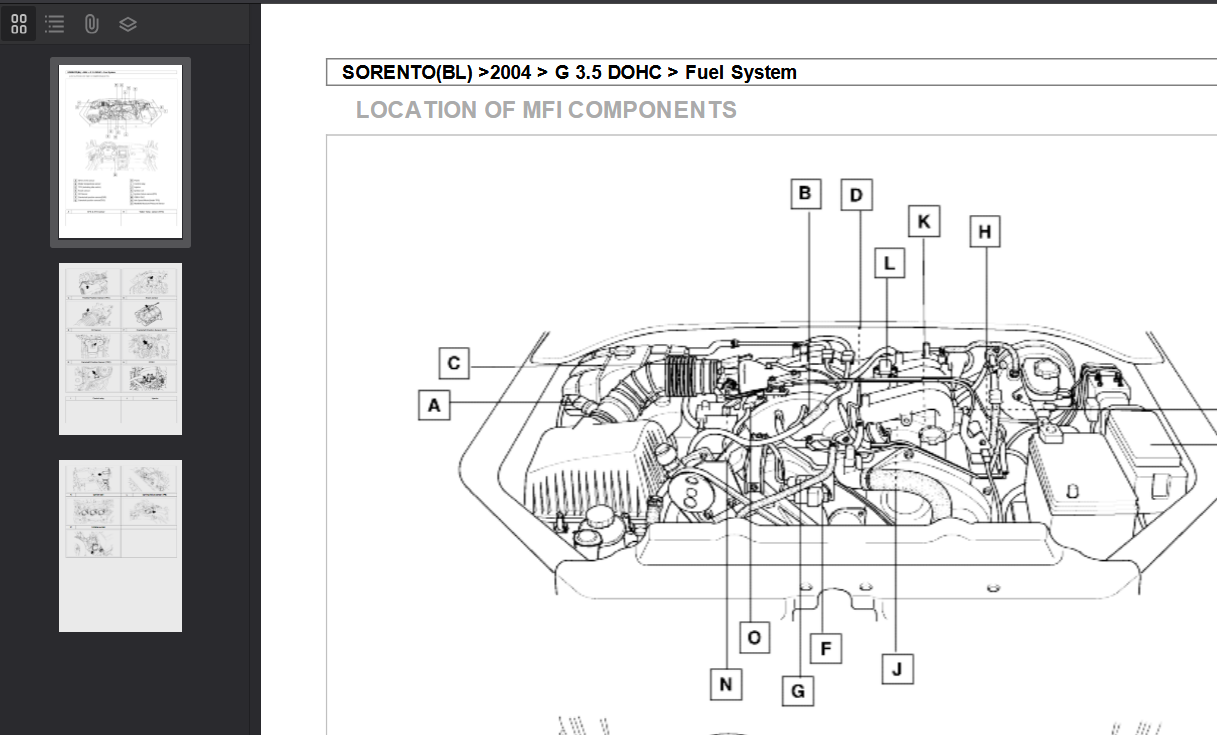Select the 'LOCATION OF MFI COMPONENTS' heading
1217x735 pixels.
click(x=546, y=110)
